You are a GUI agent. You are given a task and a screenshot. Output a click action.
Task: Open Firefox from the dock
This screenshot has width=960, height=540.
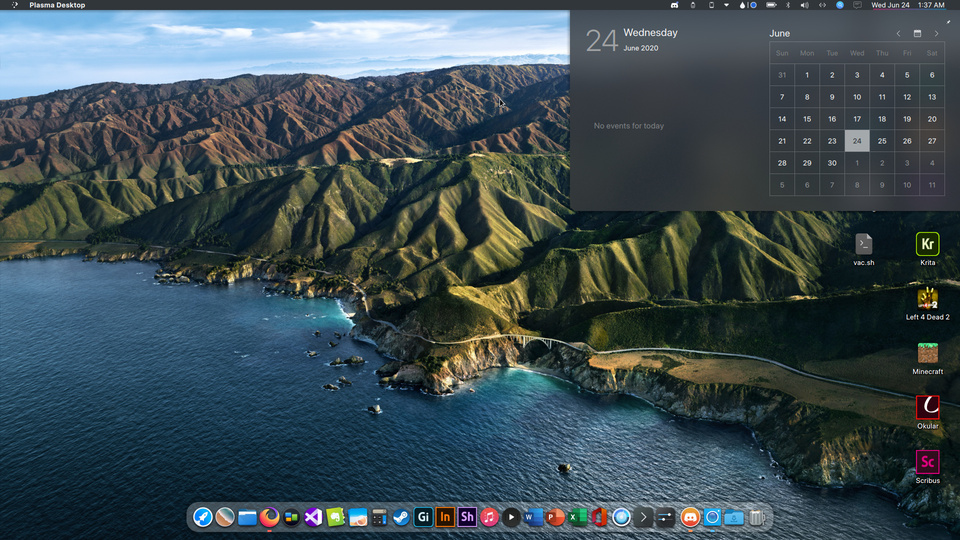(270, 517)
